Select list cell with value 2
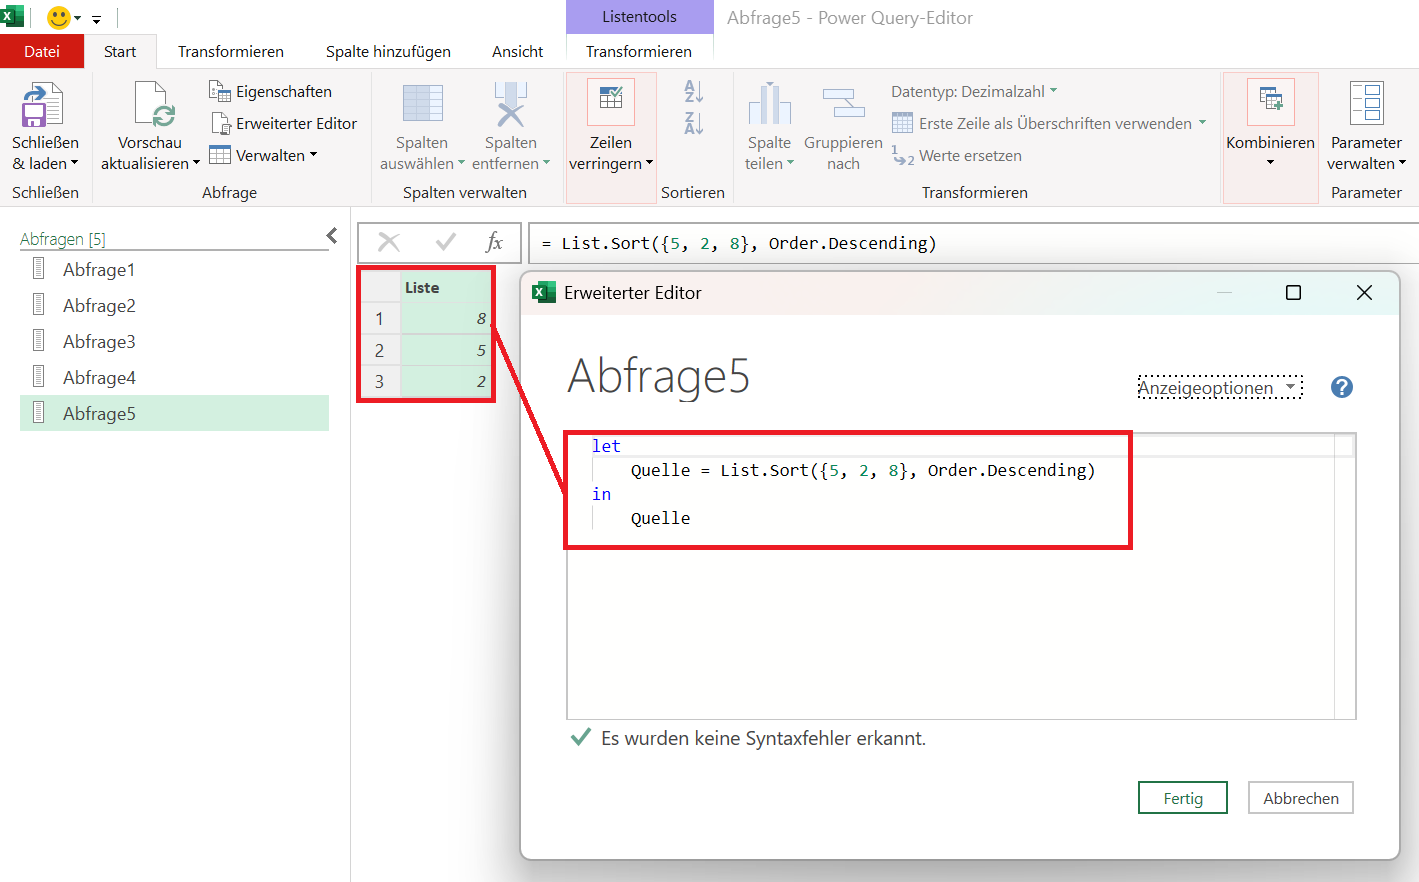Screen dimensions: 1419x882 click(x=446, y=381)
